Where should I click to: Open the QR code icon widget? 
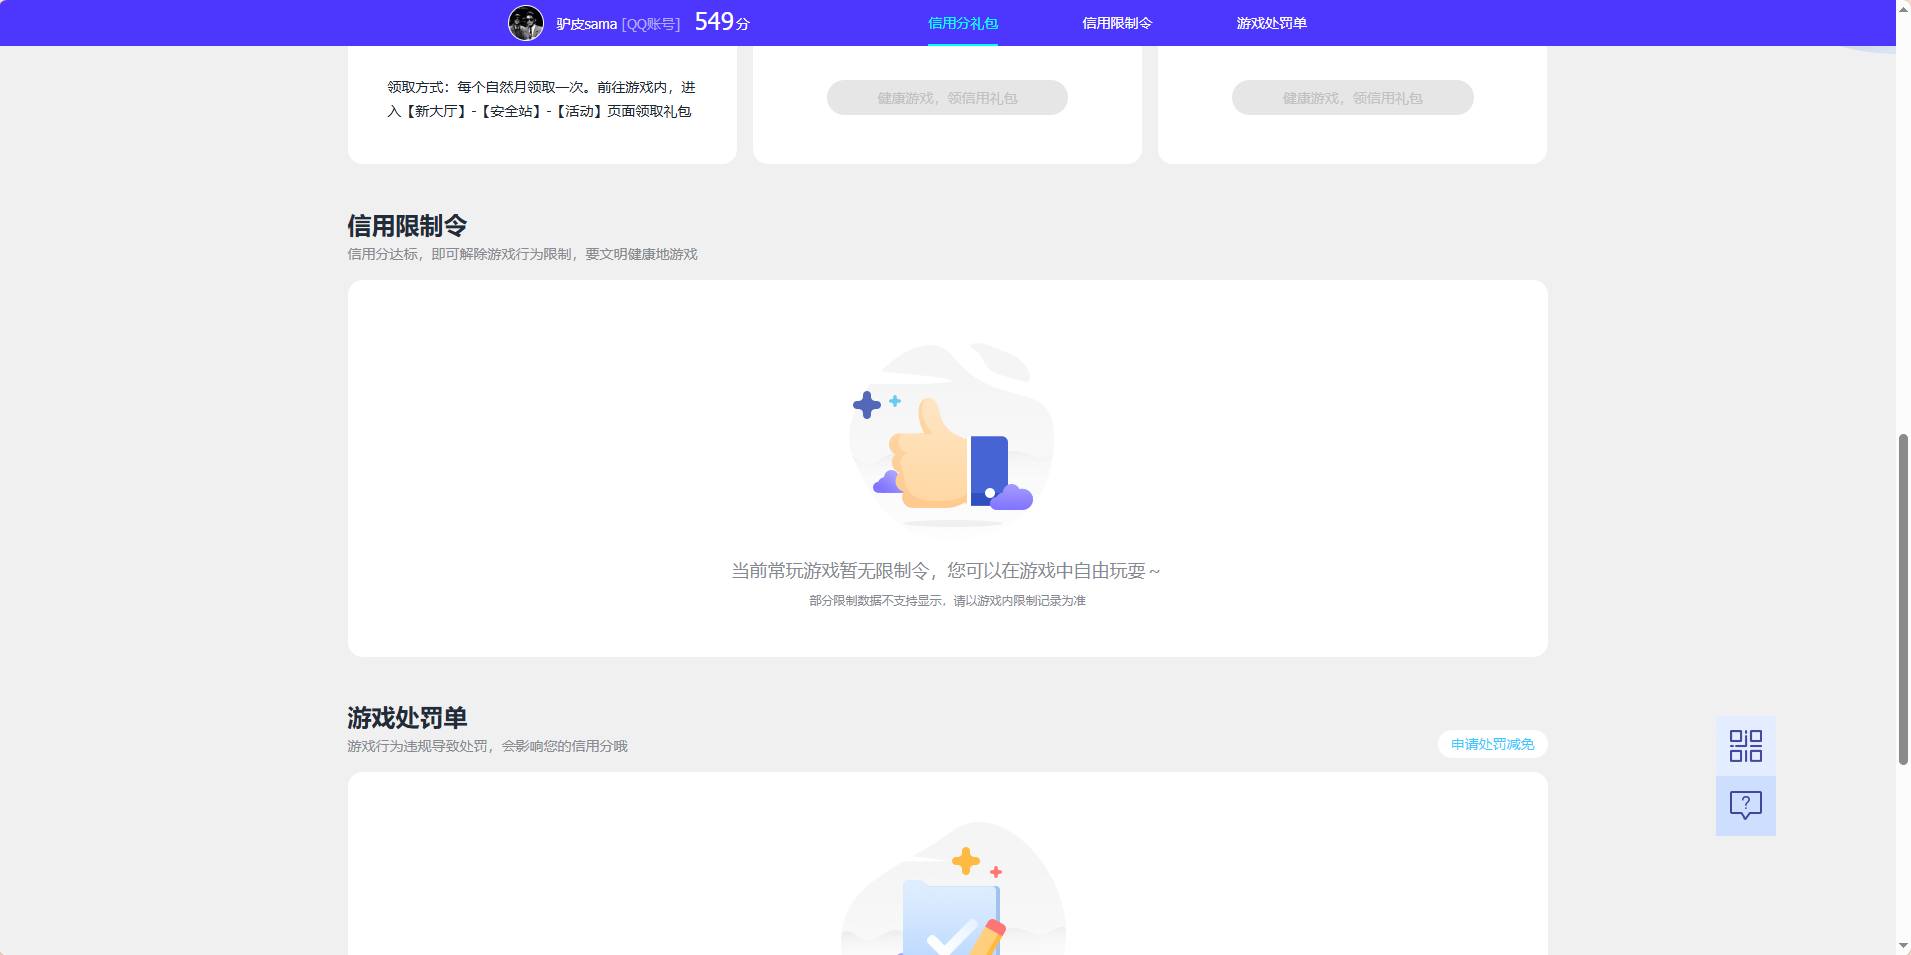tap(1745, 746)
